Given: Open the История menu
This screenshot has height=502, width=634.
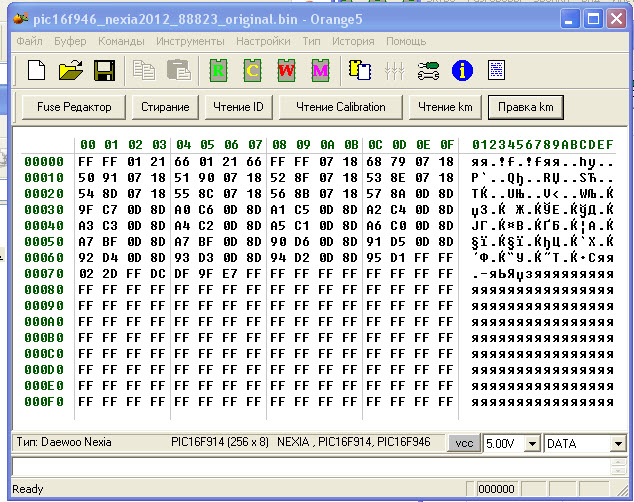Looking at the screenshot, I should point(353,41).
